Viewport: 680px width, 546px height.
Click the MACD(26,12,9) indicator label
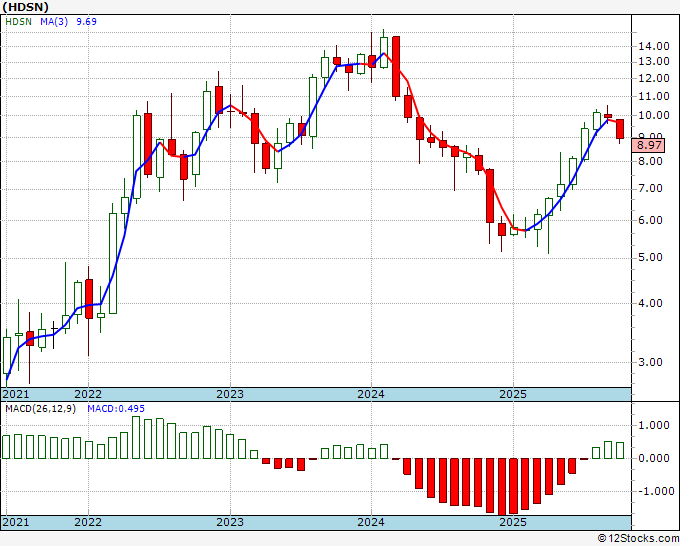(x=40, y=409)
